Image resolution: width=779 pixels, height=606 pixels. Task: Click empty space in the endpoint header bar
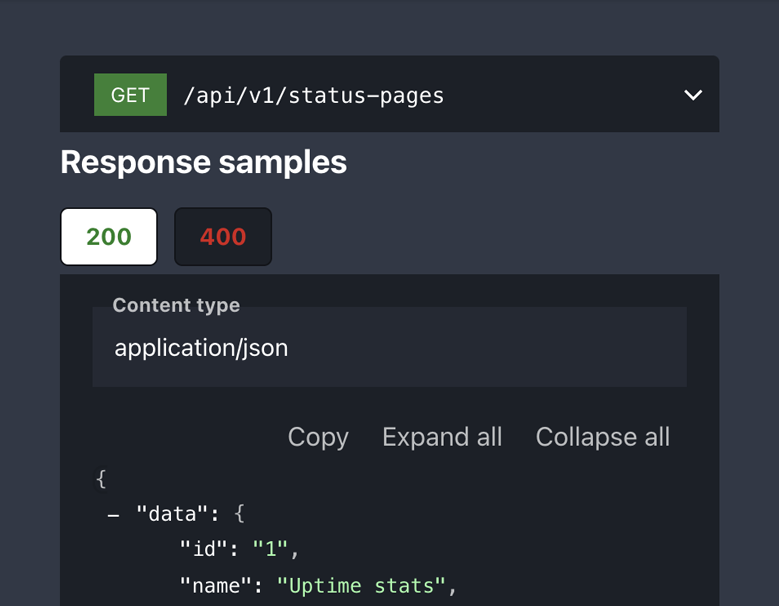click(560, 95)
